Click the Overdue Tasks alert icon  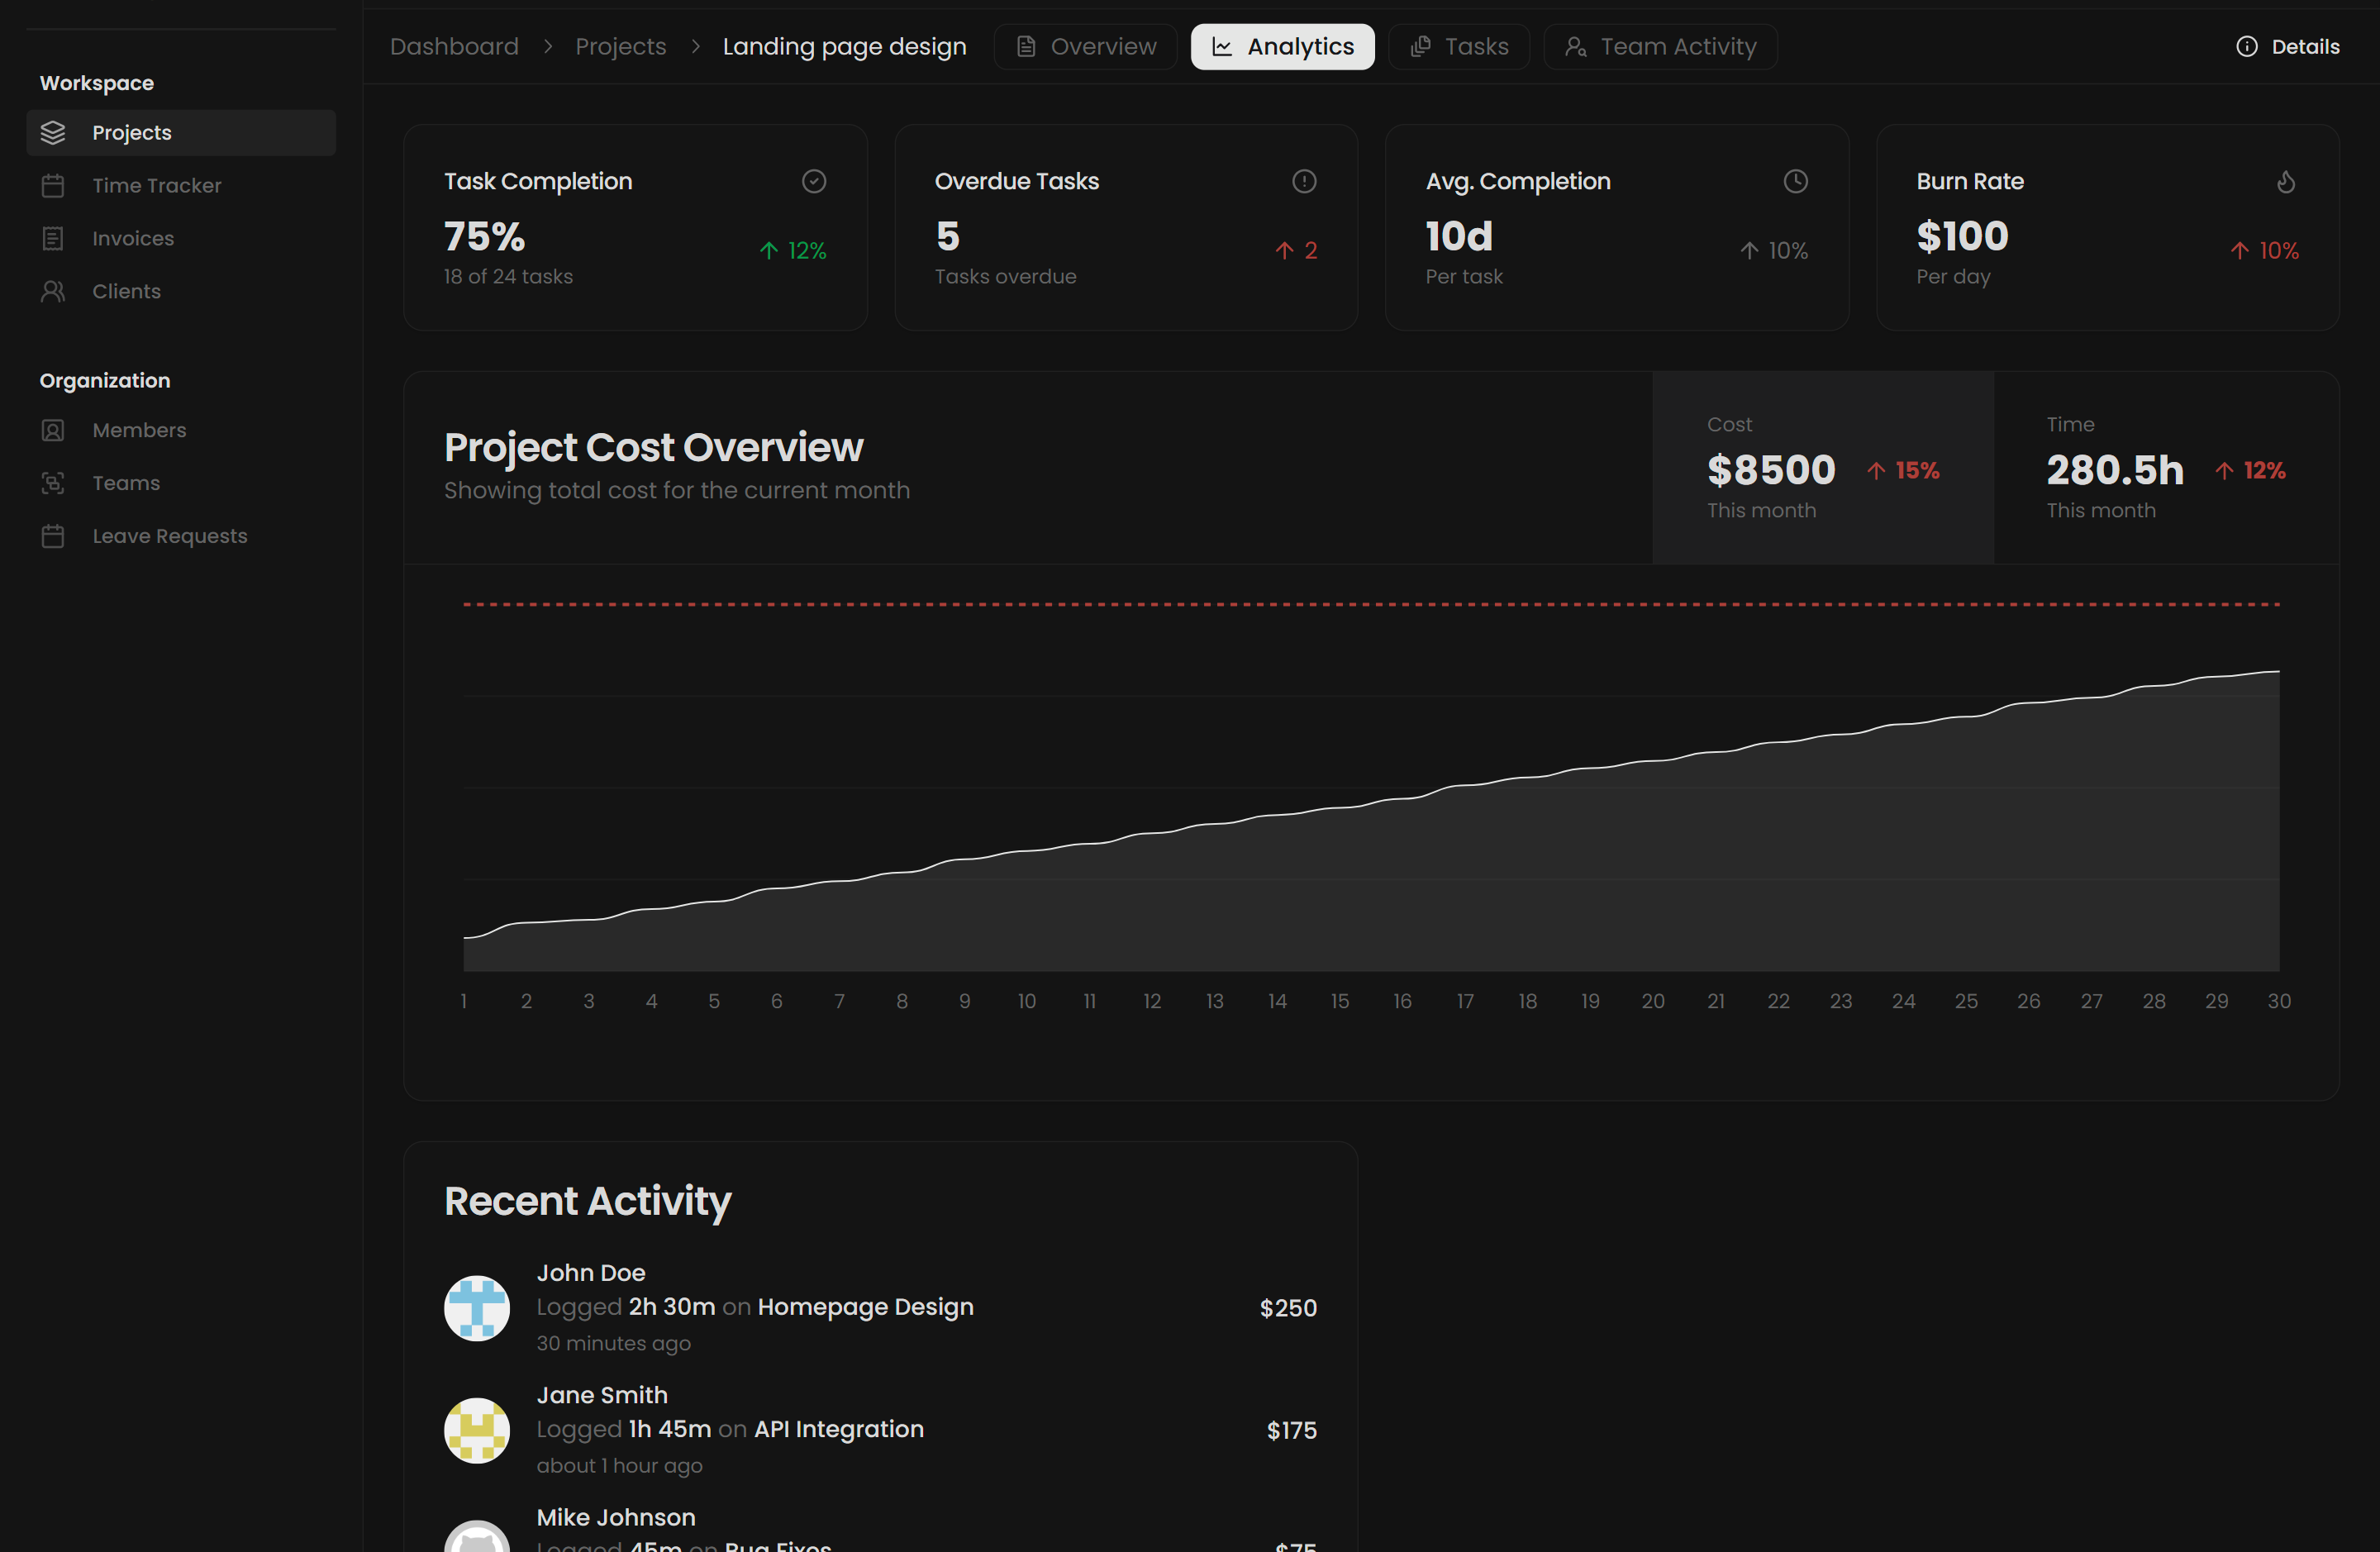point(1304,181)
